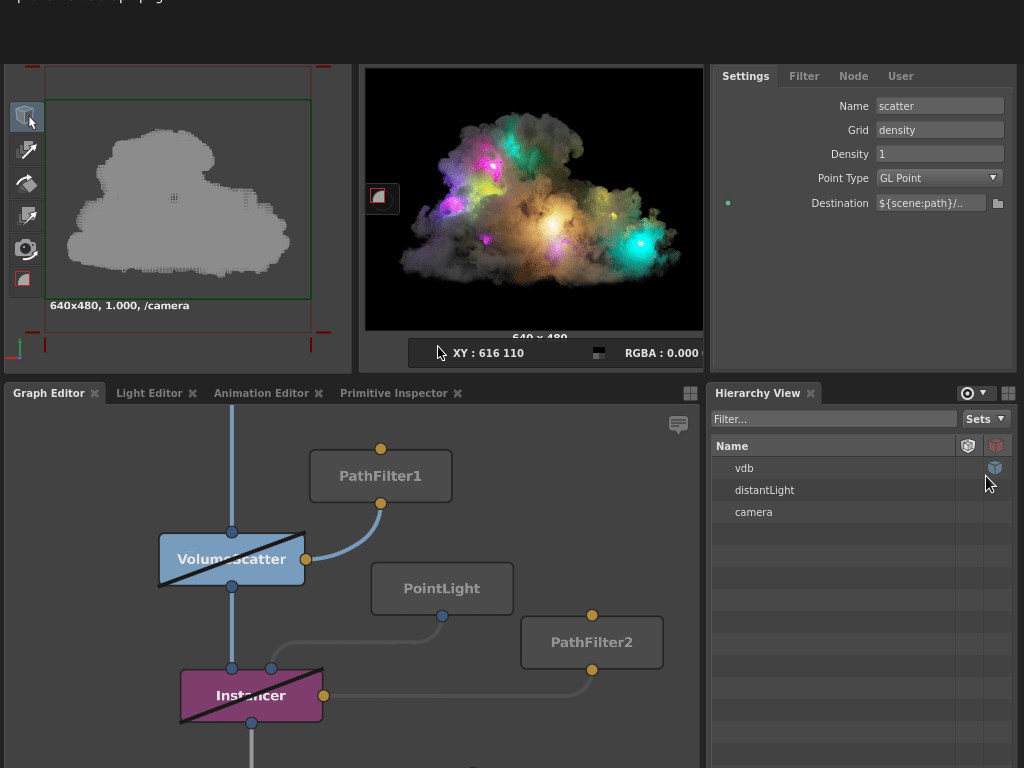Open the Sets dropdown menu
This screenshot has width=1024, height=768.
click(985, 419)
